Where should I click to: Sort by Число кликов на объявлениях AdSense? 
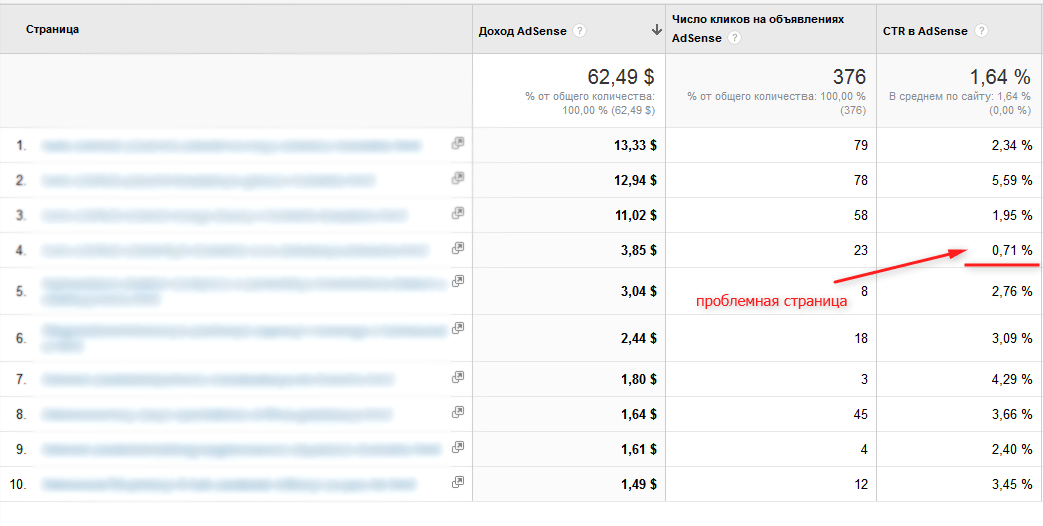coord(758,20)
